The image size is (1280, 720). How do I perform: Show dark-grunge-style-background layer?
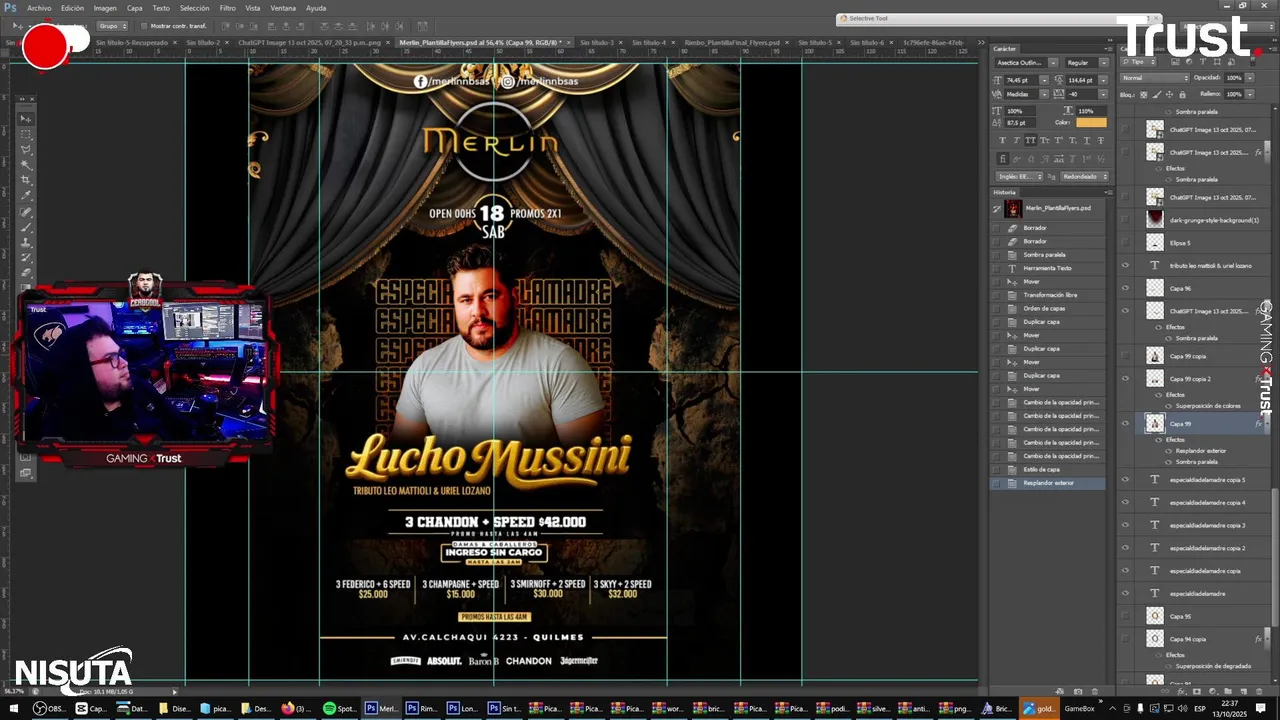coord(1125,220)
